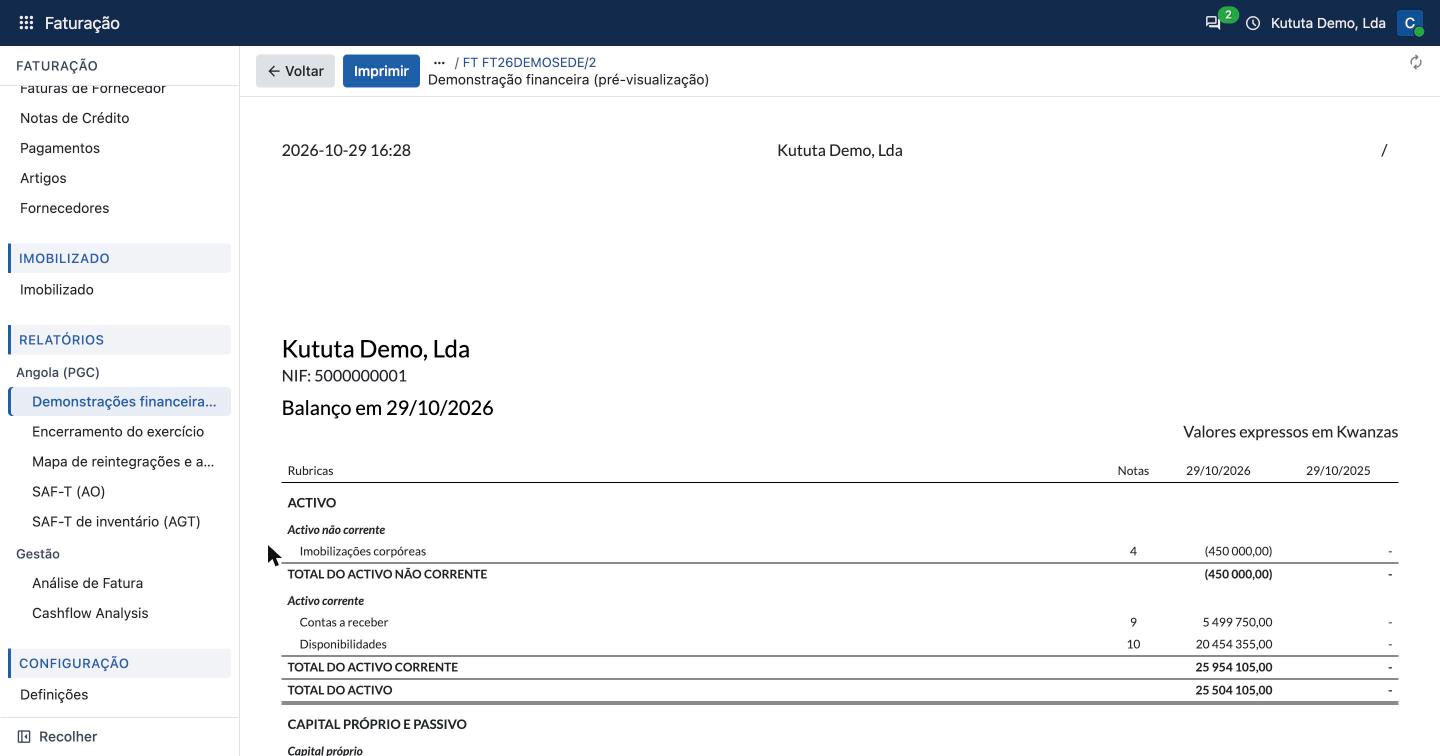The height and width of the screenshot is (756, 1440).
Task: Click the Faturação app title
Action: [82, 23]
